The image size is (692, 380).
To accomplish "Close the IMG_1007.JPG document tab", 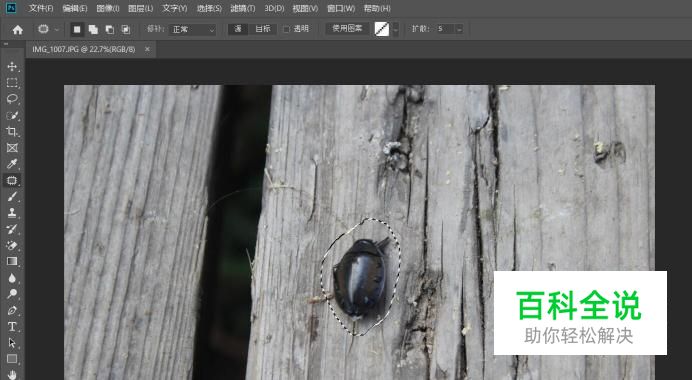I will pos(147,49).
